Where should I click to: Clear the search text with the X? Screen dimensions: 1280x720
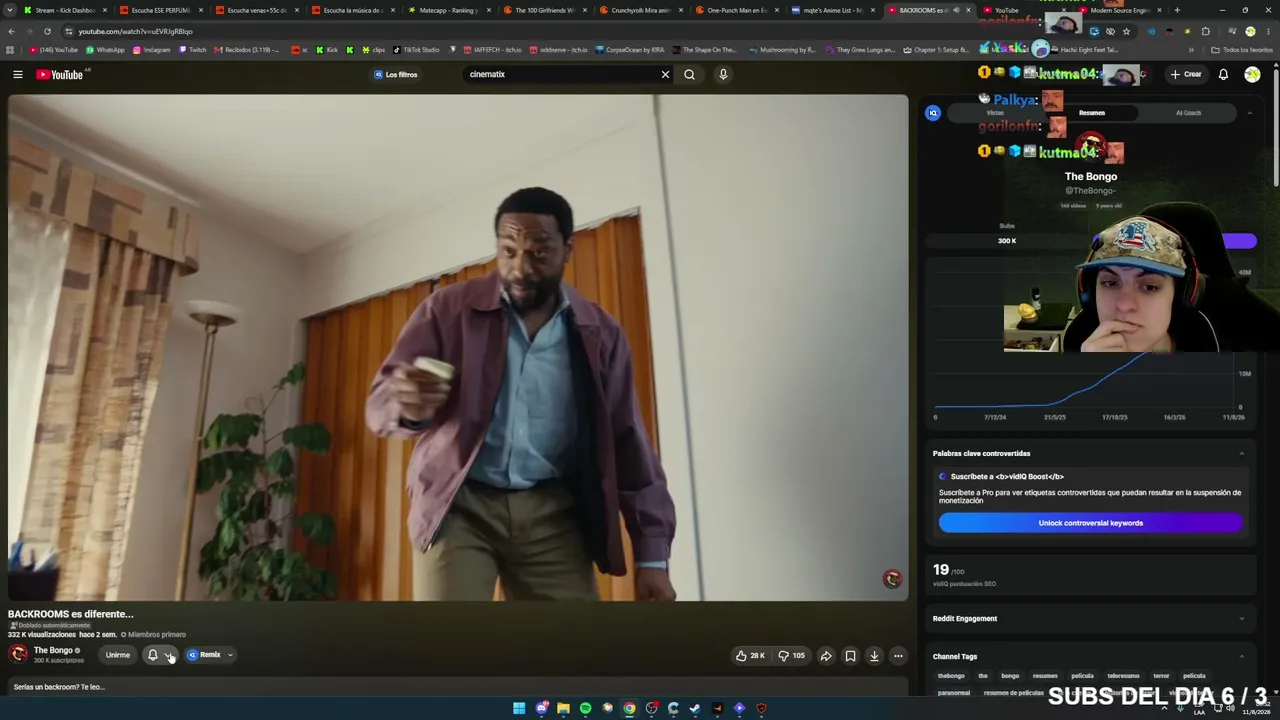pyautogui.click(x=665, y=74)
